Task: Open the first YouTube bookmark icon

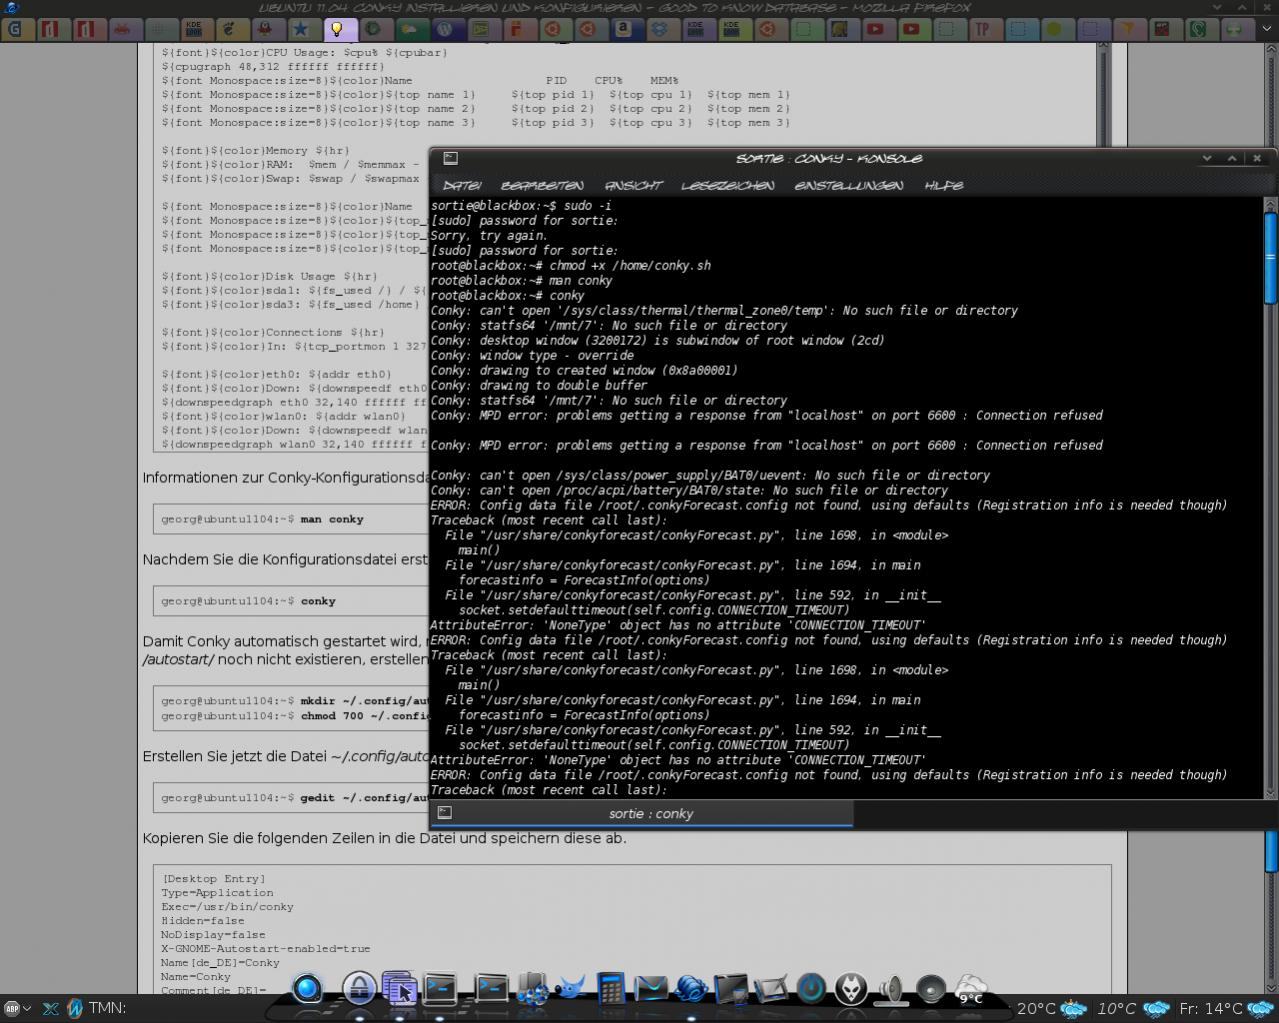Action: pyautogui.click(x=875, y=29)
